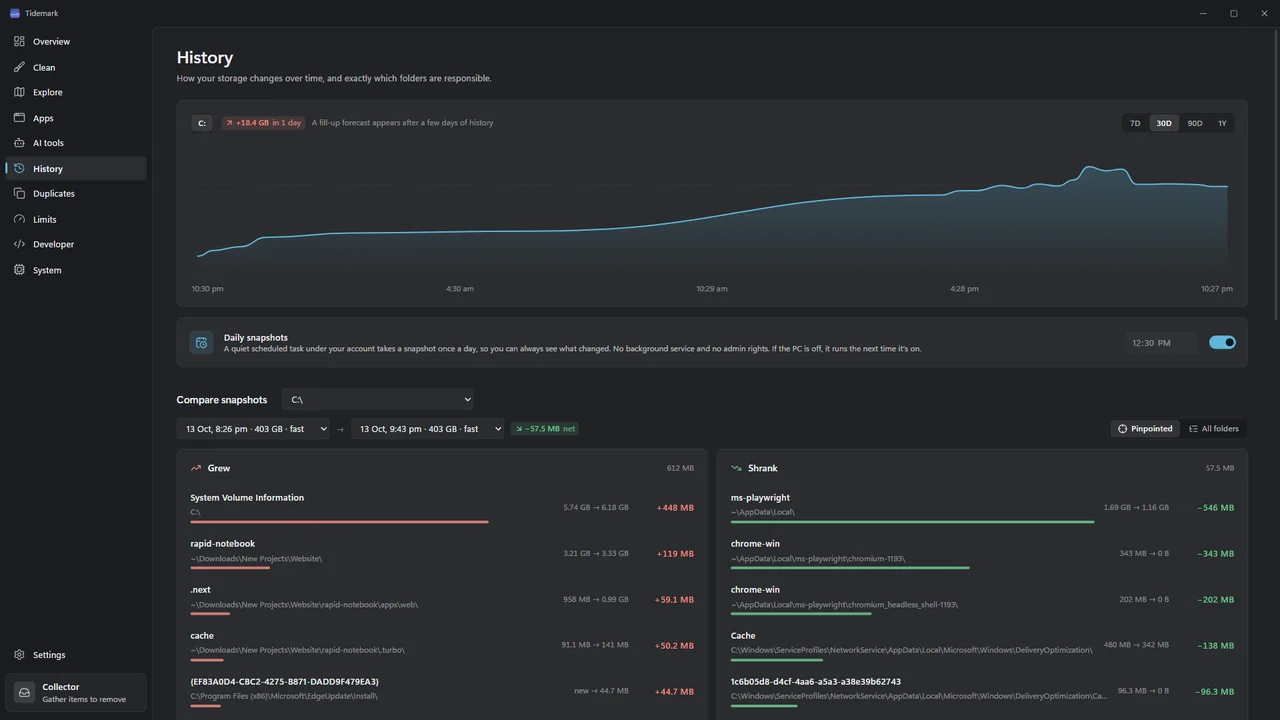Open the 9:43 pm snapshot dropdown
Screen dimensions: 1280x720
pyautogui.click(x=427, y=429)
